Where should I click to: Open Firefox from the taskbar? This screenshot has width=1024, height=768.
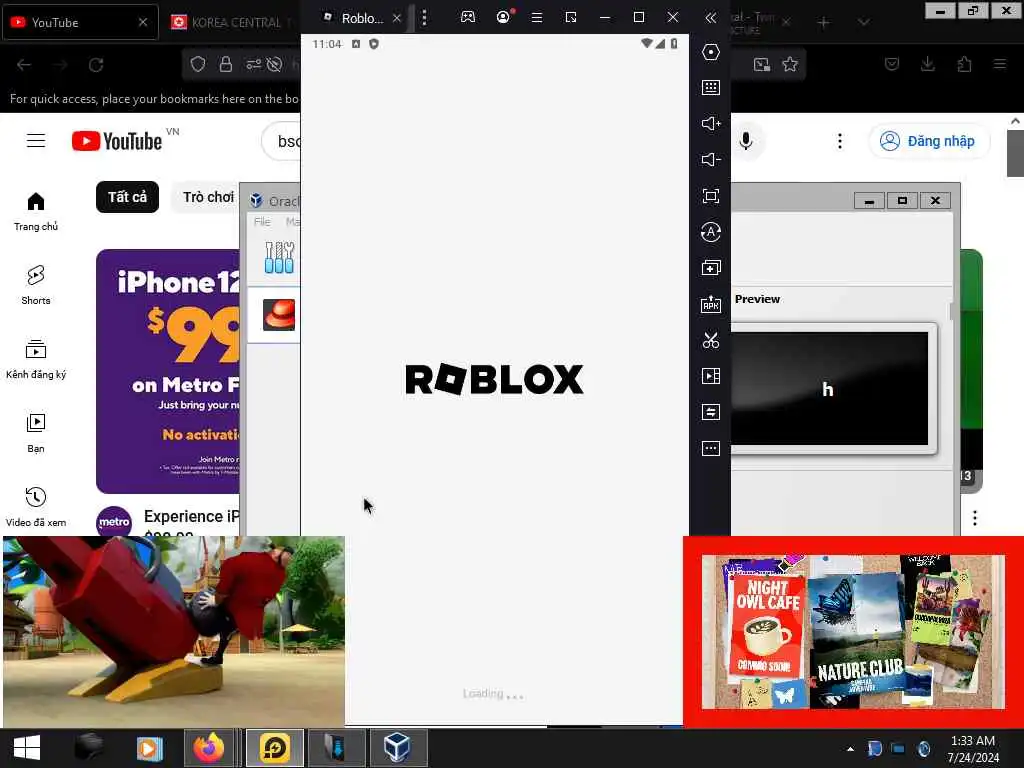[x=209, y=748]
